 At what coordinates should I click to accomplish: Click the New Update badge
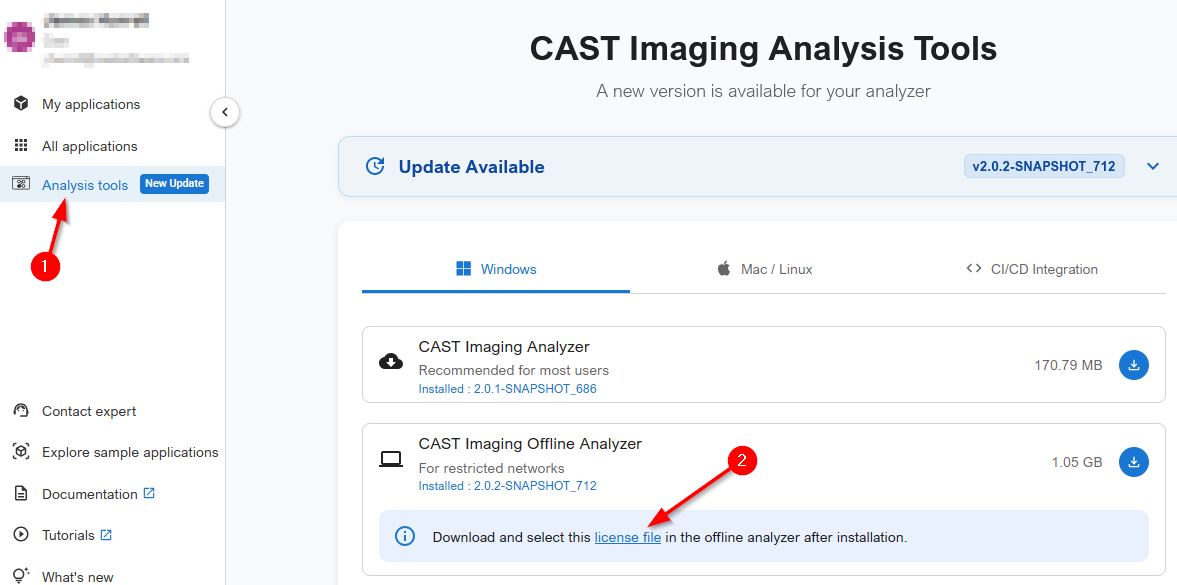174,184
